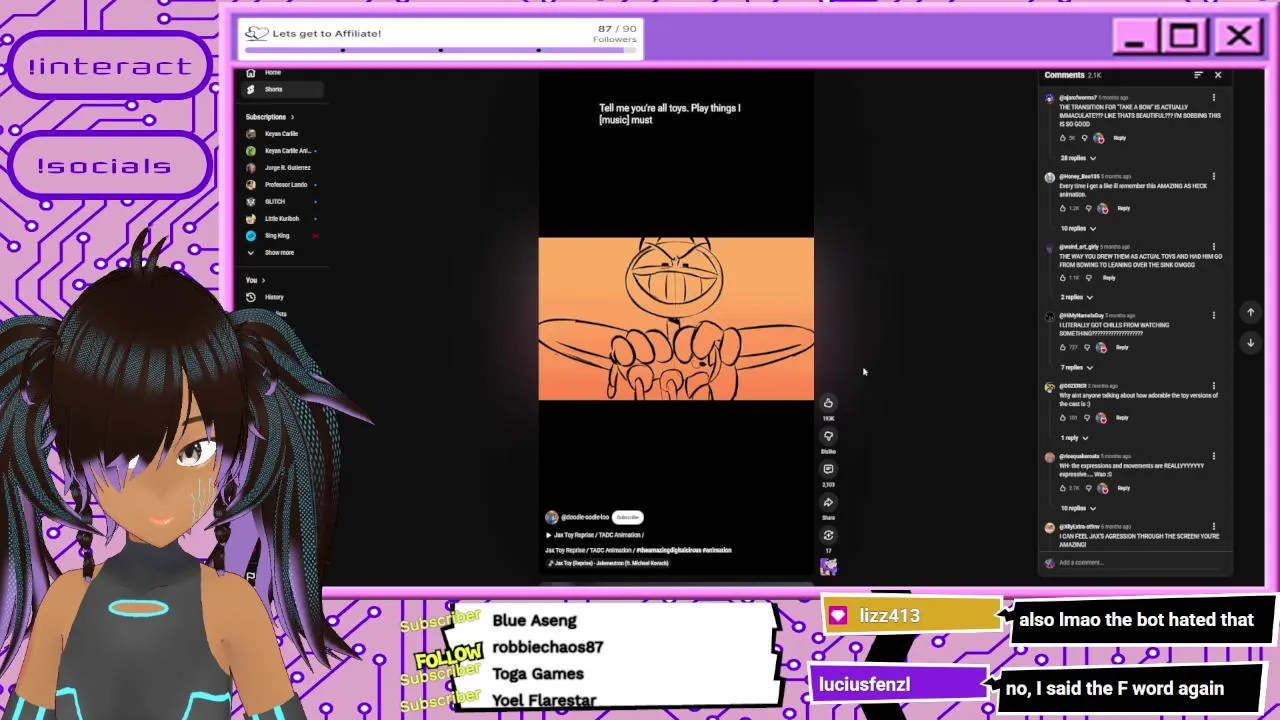Click the @Honey_Bee135 commenter avatar
Viewport: 1280px width, 720px height.
point(1049,177)
